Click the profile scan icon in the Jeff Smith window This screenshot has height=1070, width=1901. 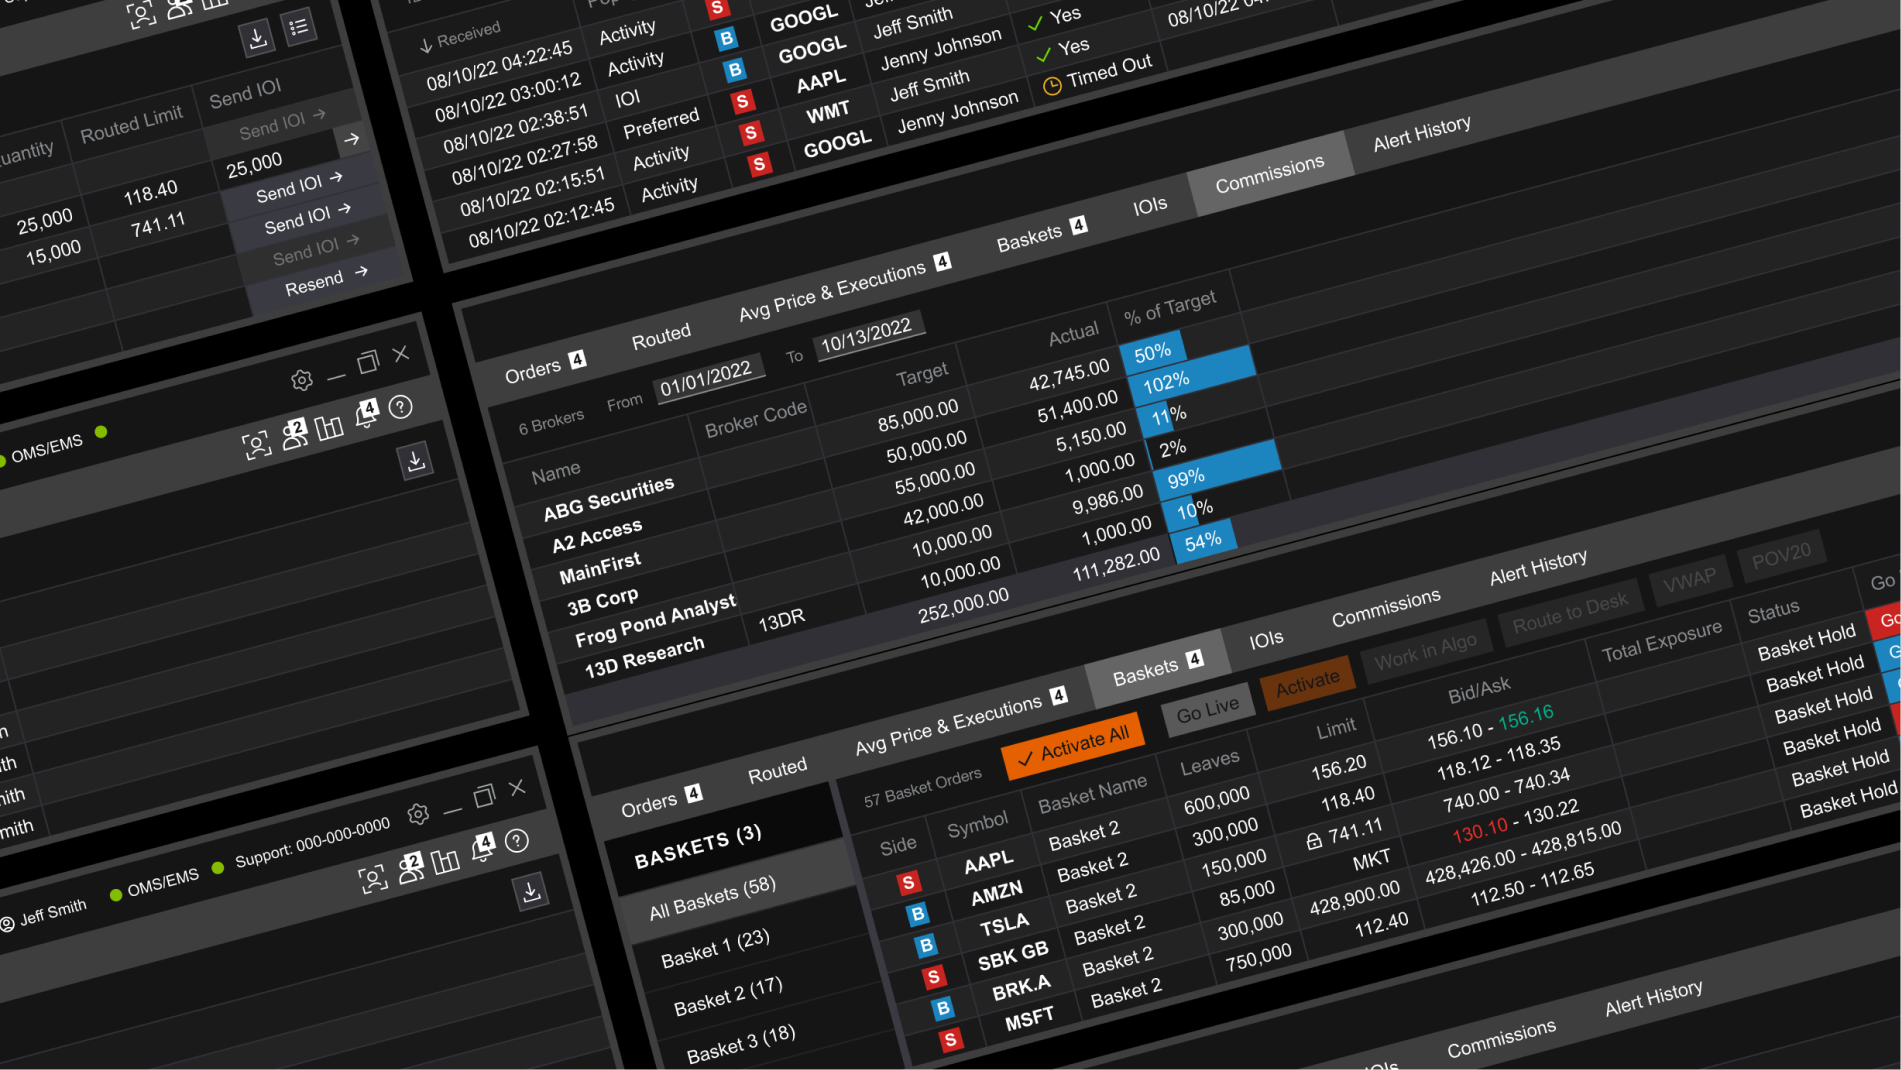[373, 880]
